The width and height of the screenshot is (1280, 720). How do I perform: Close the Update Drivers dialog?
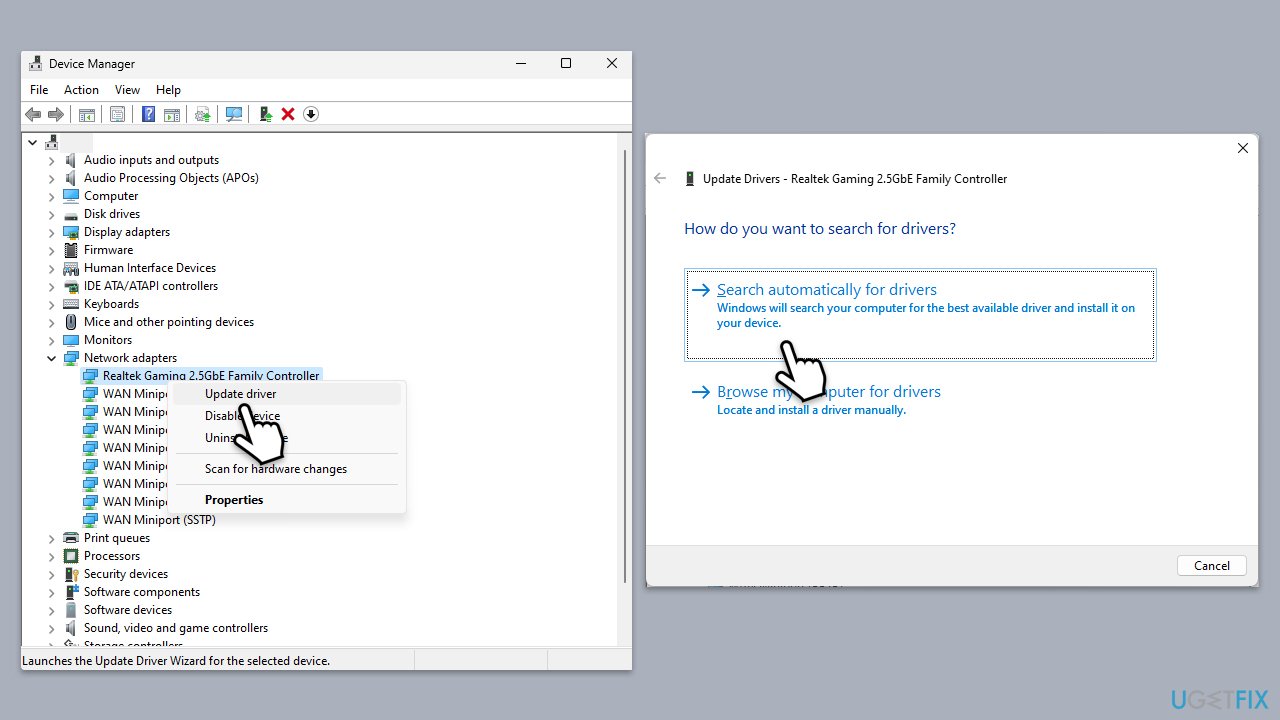coord(1243,148)
